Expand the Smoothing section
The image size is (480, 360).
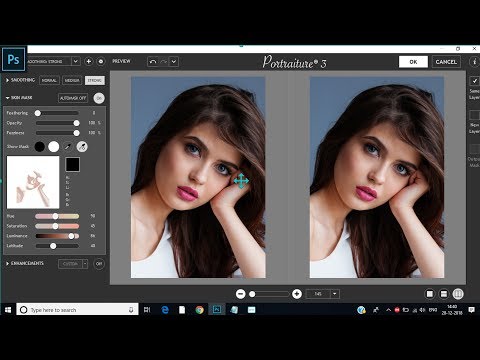pyautogui.click(x=7, y=80)
